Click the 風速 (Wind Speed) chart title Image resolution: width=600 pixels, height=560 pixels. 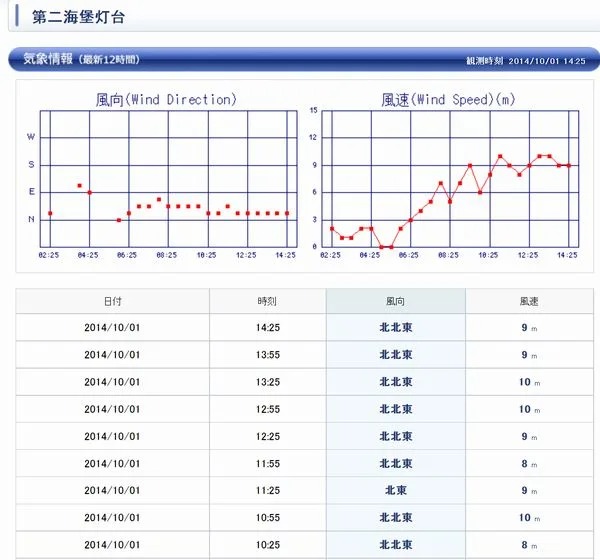pos(446,99)
